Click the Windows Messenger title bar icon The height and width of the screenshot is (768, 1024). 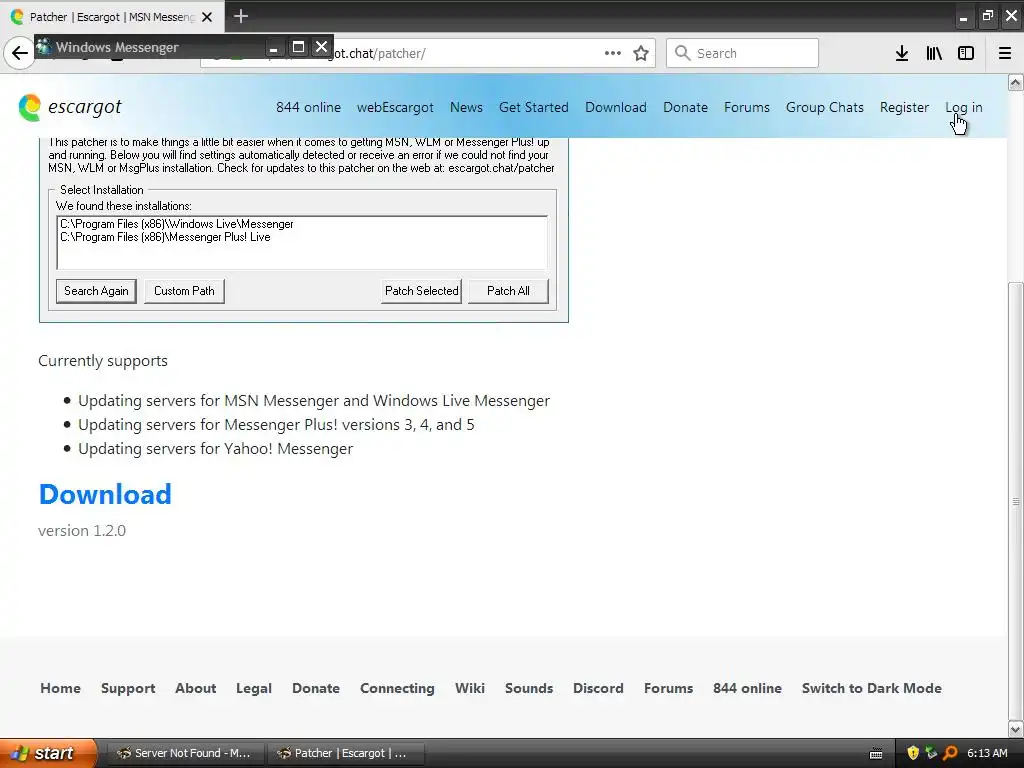tap(44, 47)
